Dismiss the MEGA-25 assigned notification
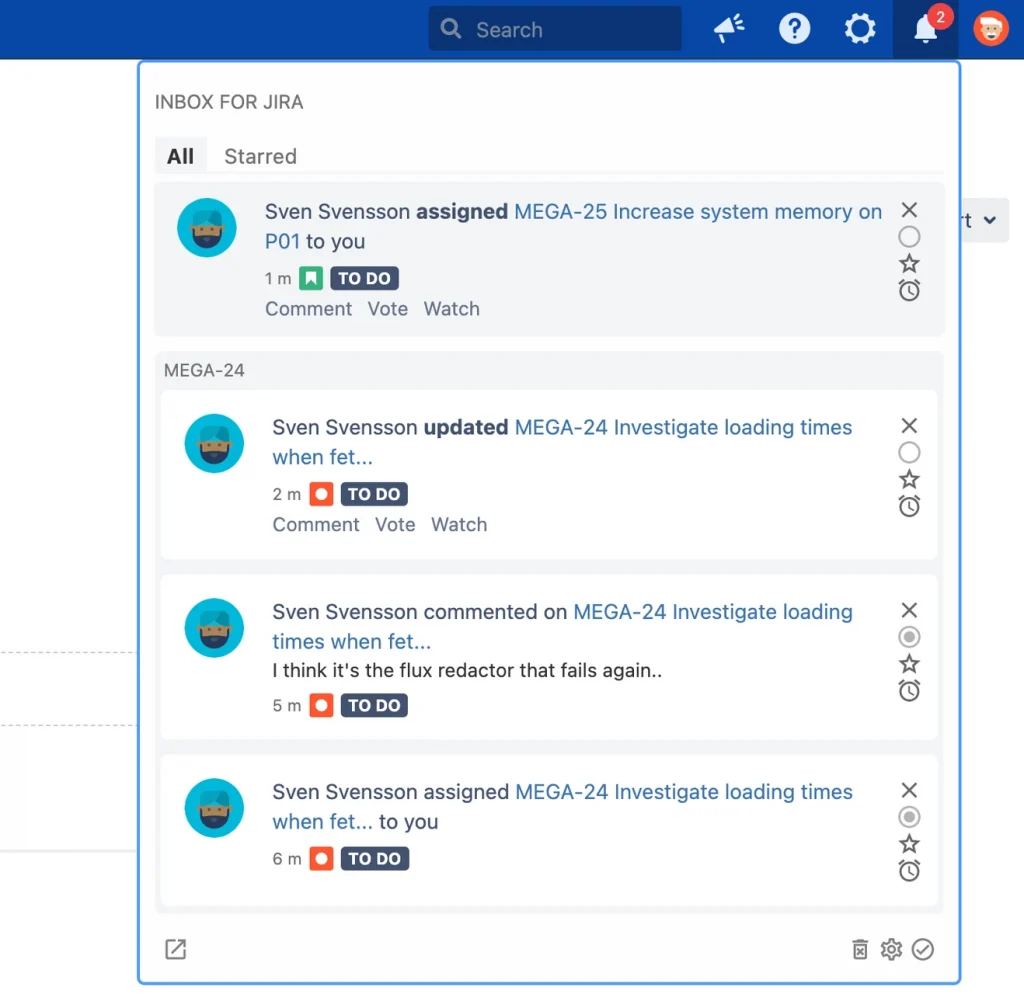 pos(908,210)
